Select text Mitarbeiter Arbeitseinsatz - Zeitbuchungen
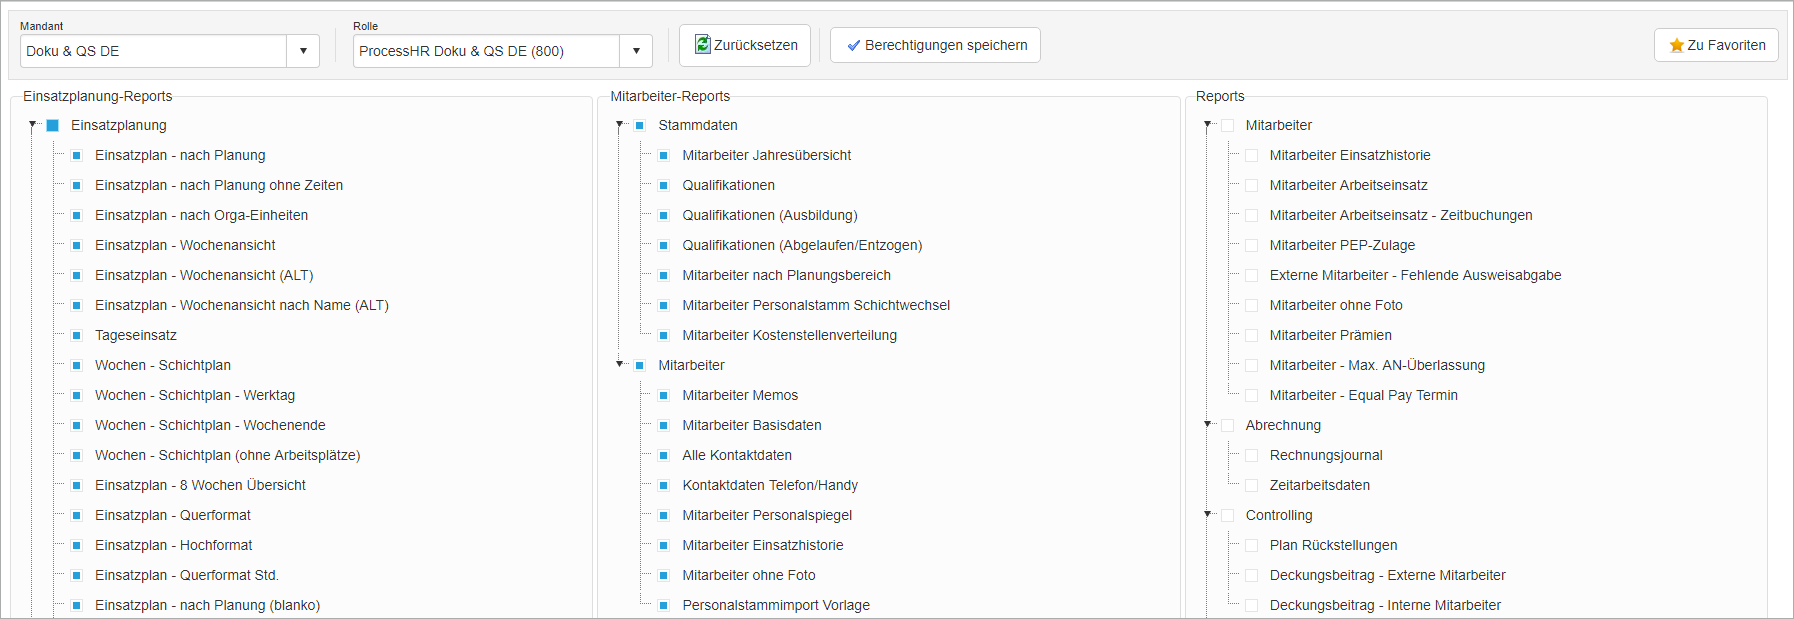 click(x=1401, y=215)
